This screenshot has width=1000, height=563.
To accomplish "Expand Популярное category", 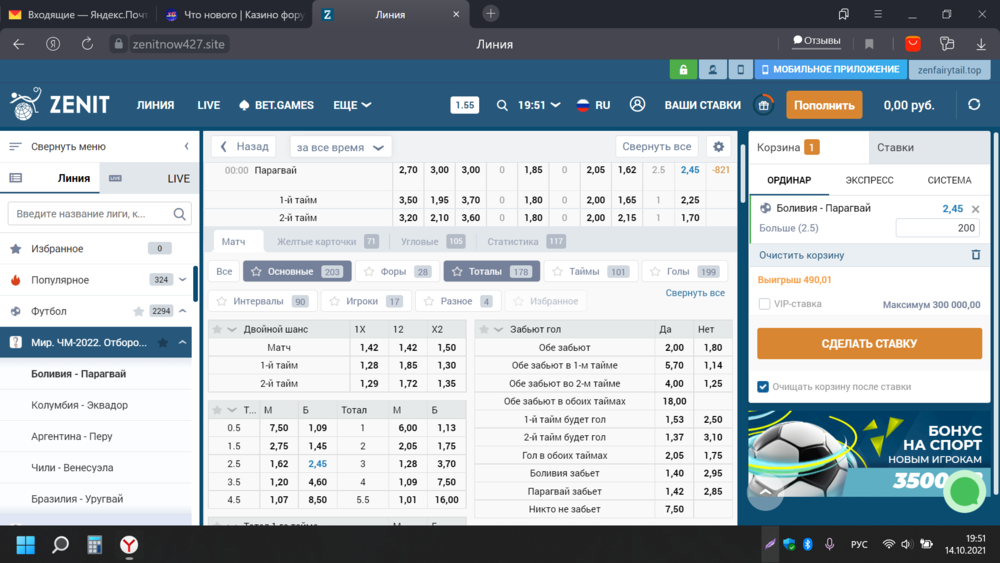I will (183, 280).
